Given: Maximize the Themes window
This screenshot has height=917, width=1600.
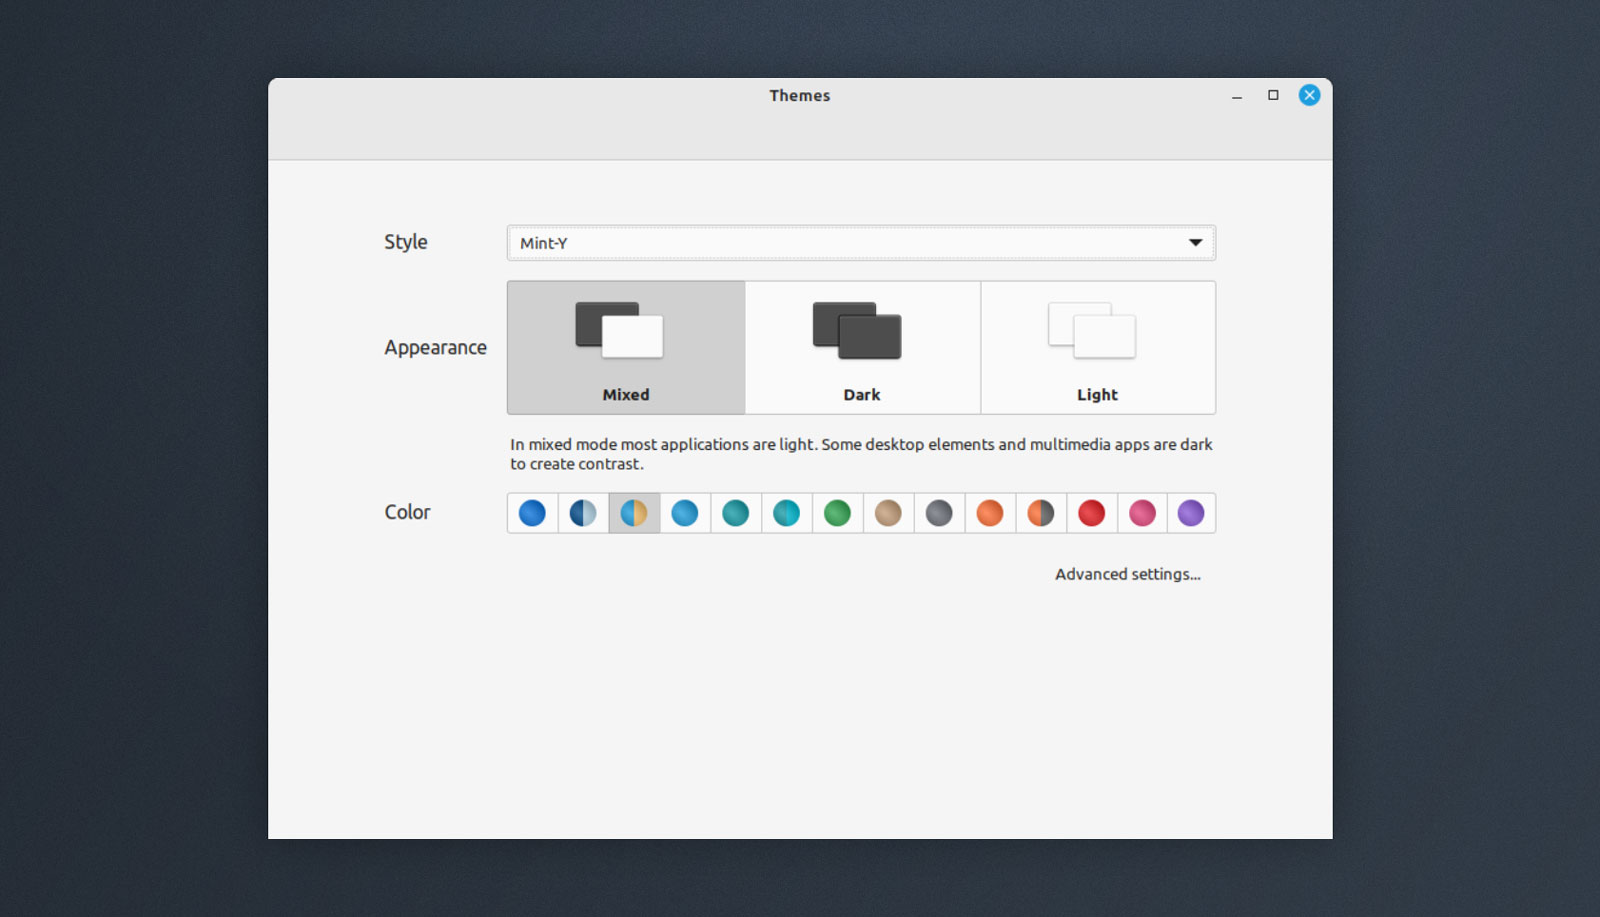Looking at the screenshot, I should click(1273, 95).
